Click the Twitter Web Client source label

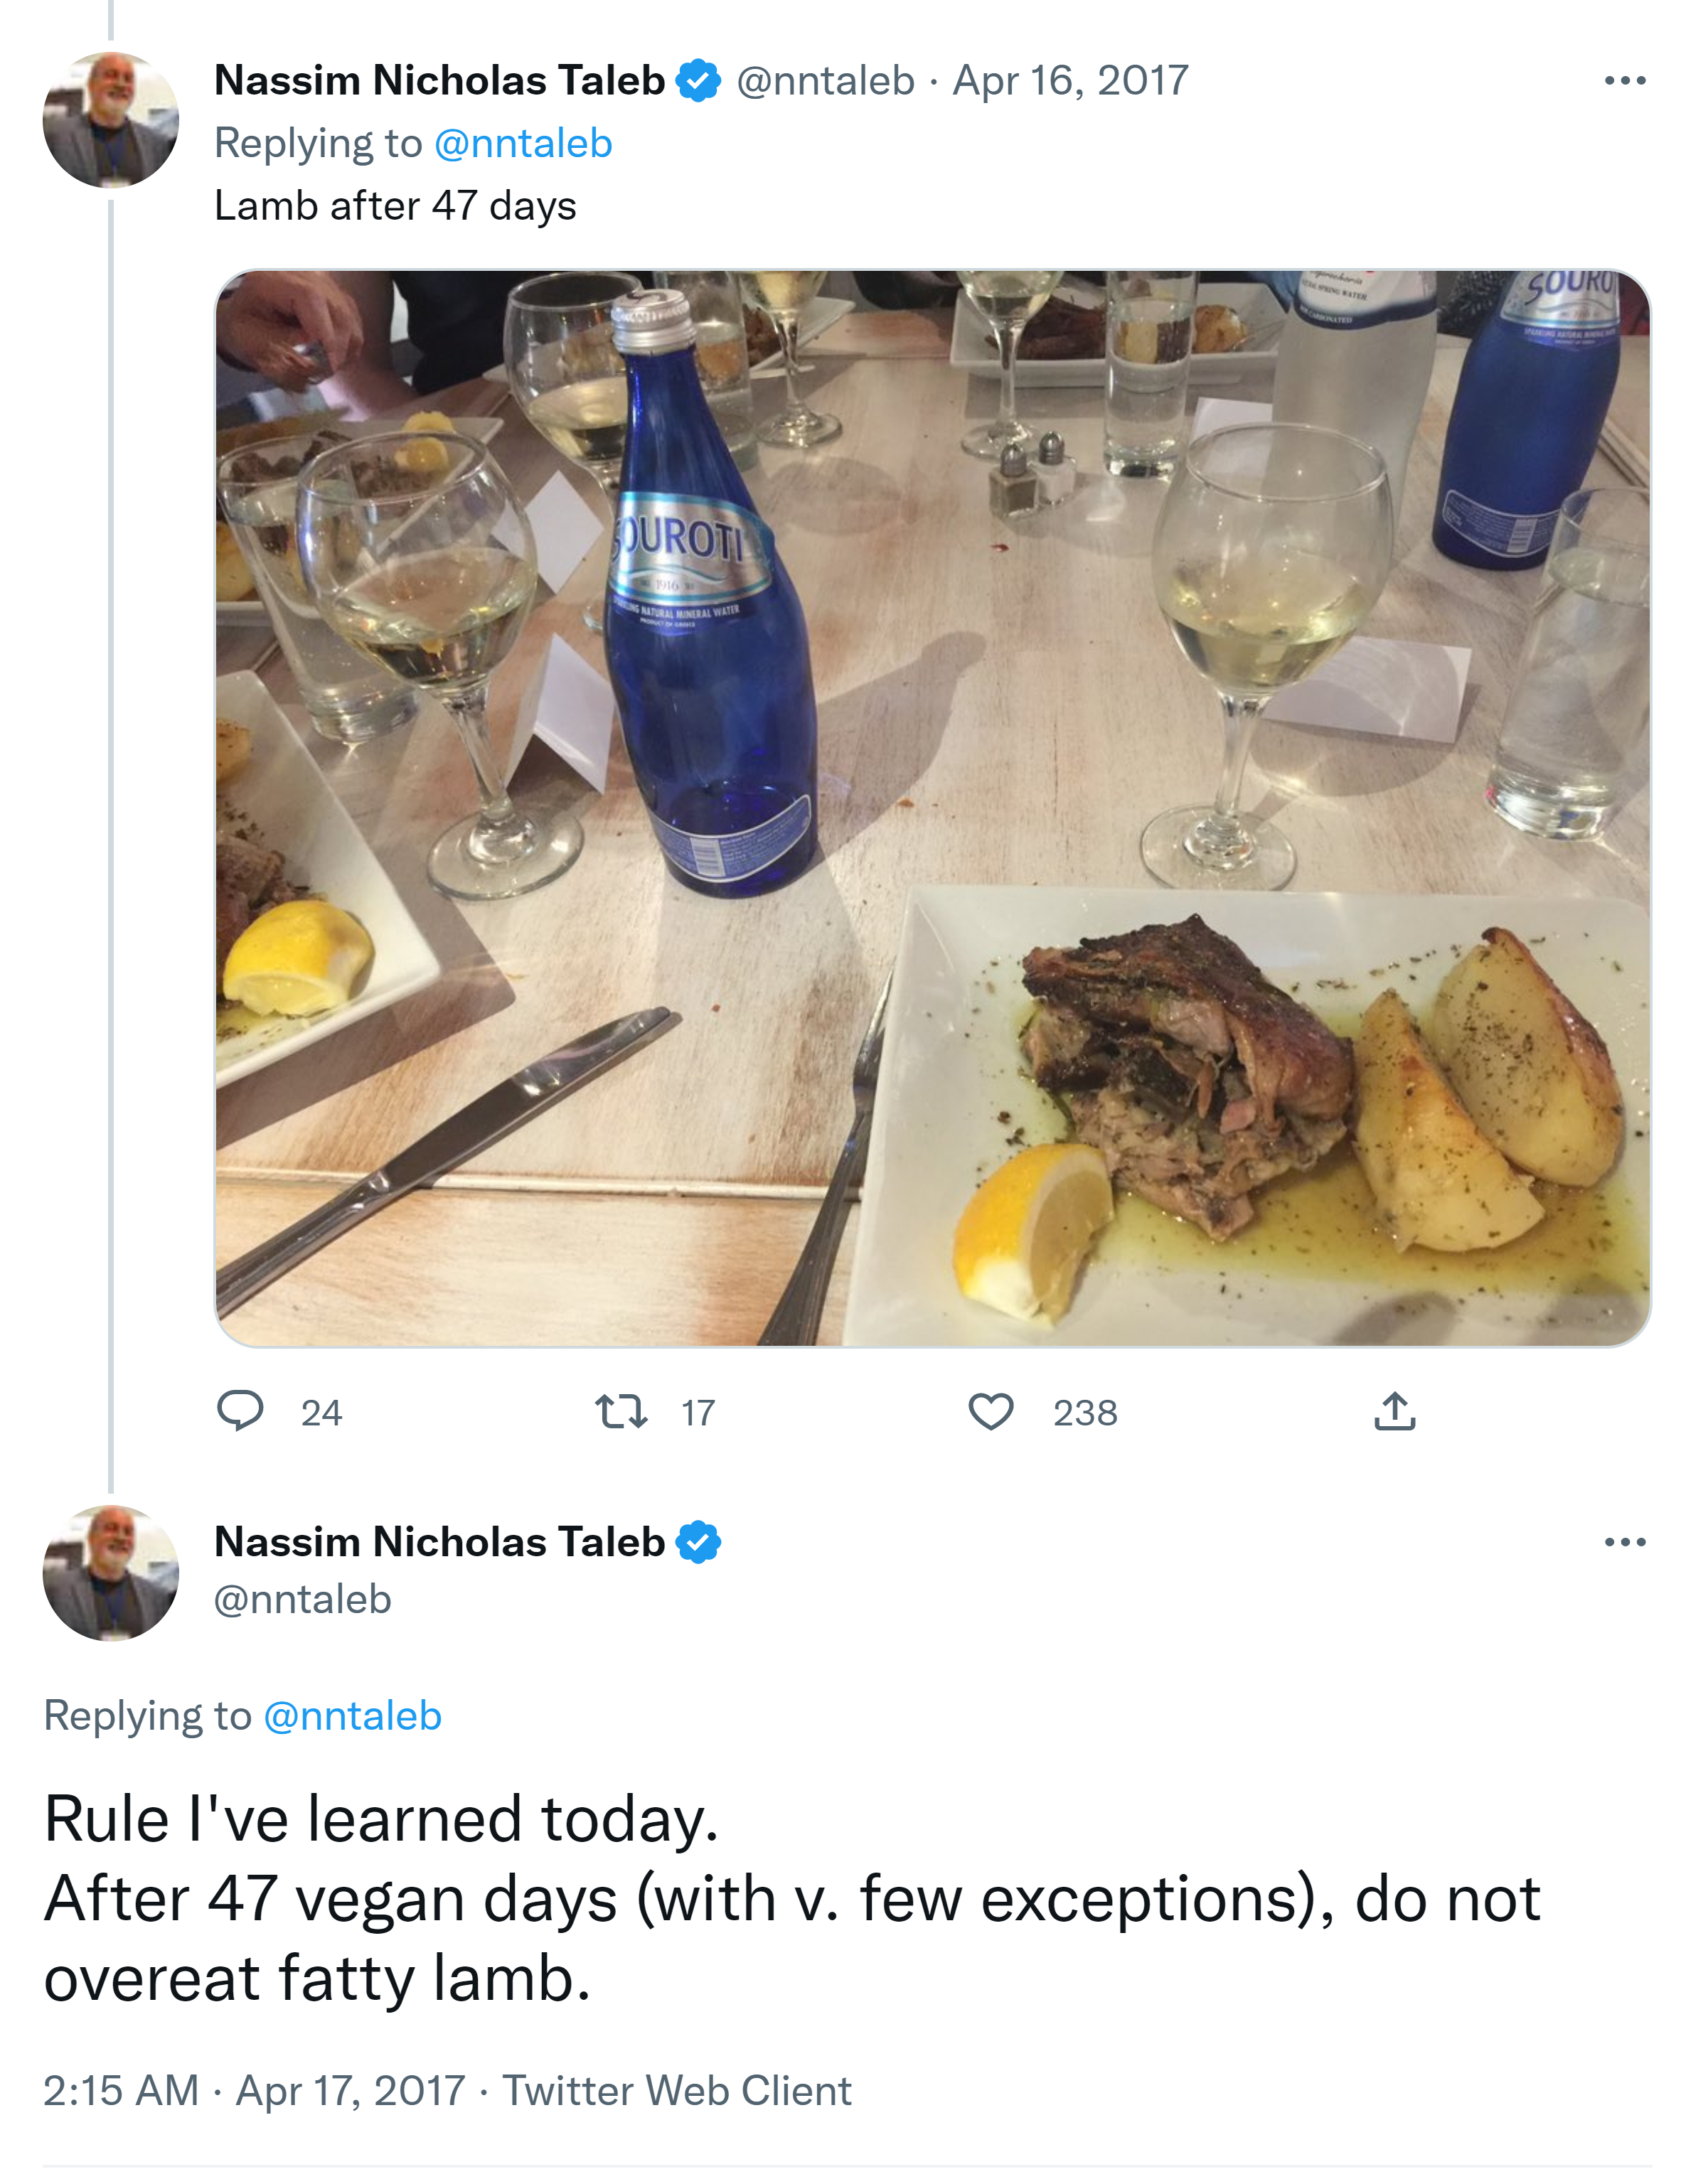pyautogui.click(x=677, y=2090)
